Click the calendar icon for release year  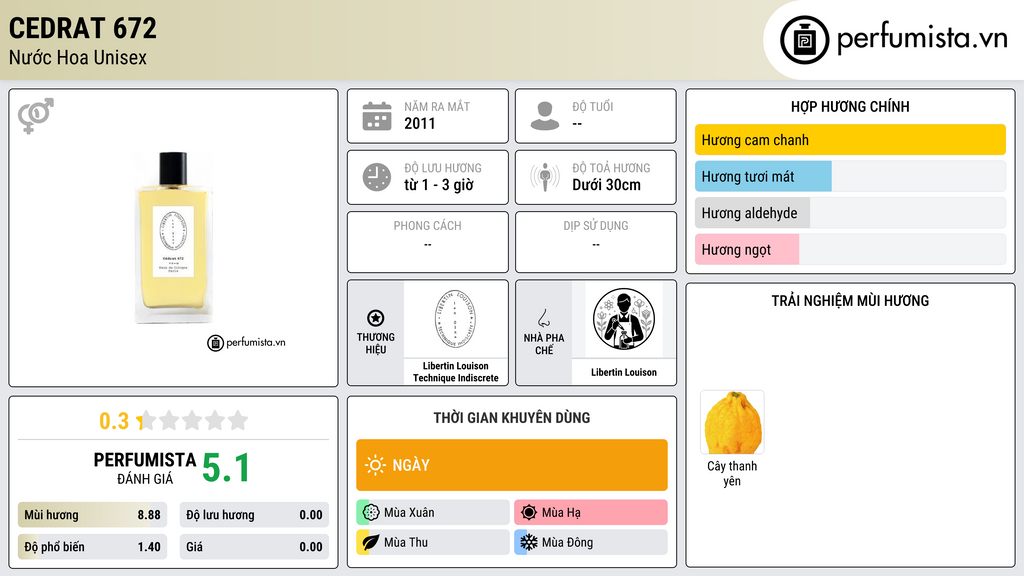pos(377,116)
